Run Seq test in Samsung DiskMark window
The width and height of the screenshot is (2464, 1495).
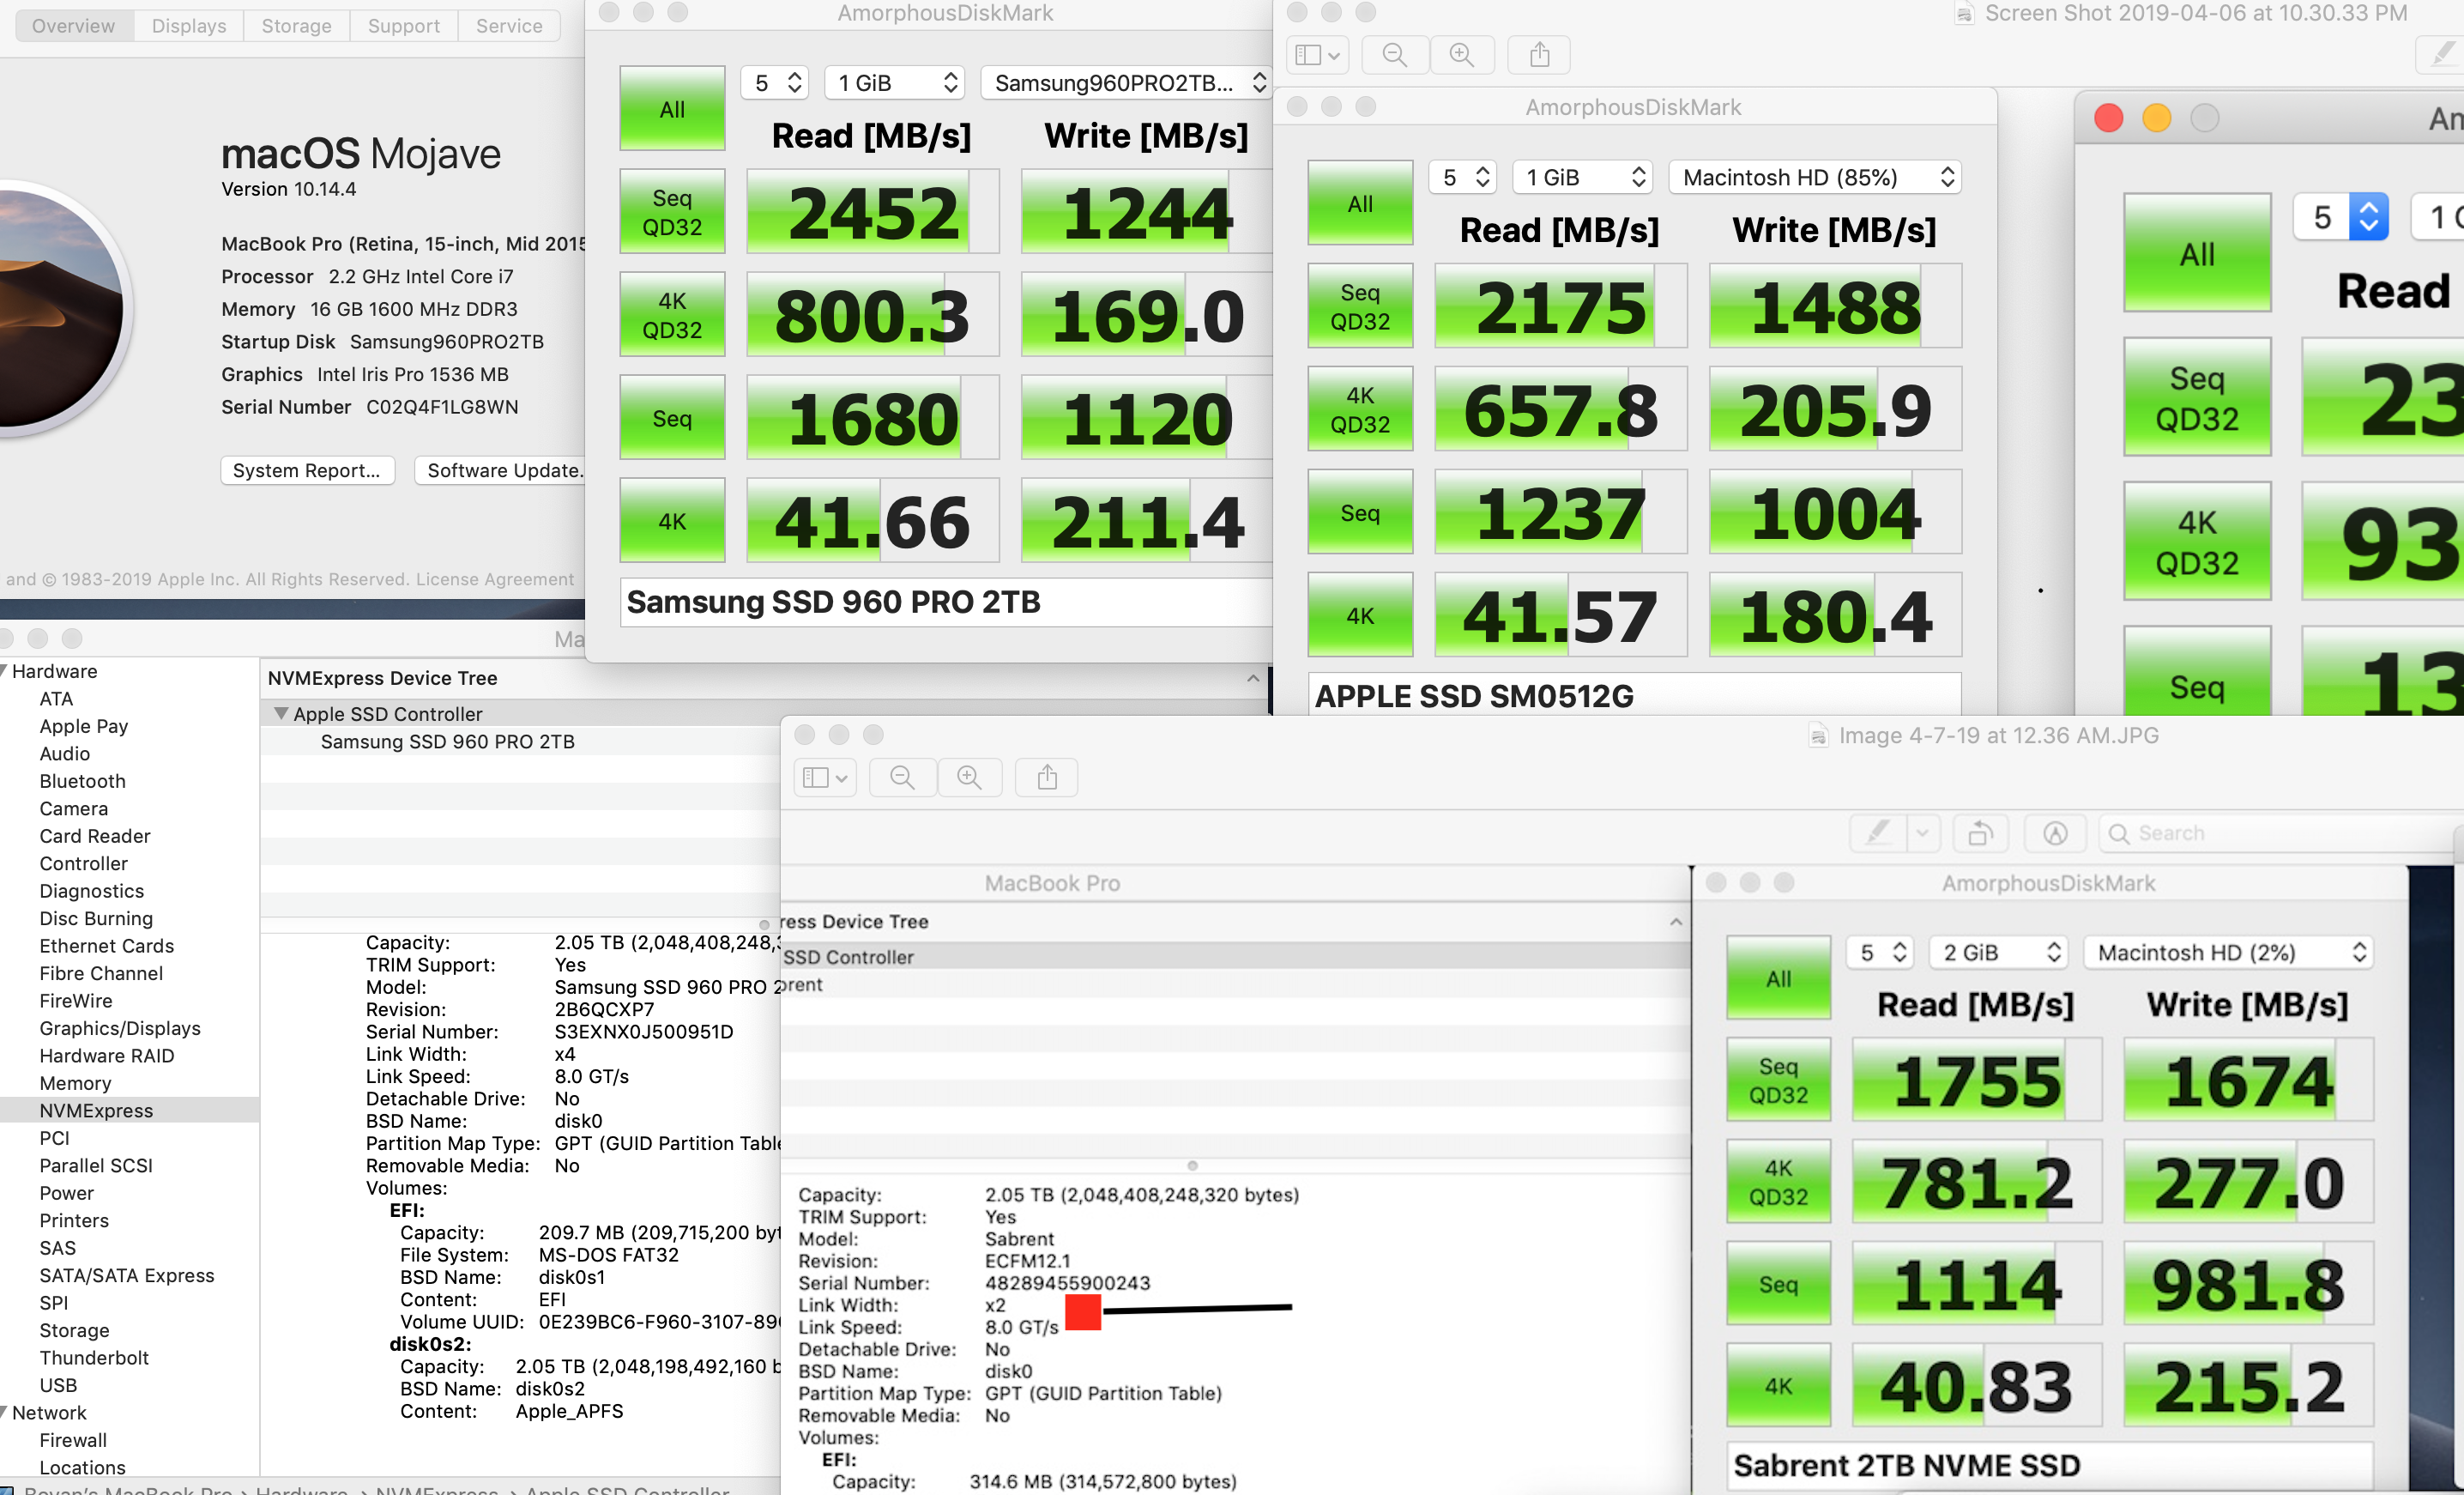672,418
